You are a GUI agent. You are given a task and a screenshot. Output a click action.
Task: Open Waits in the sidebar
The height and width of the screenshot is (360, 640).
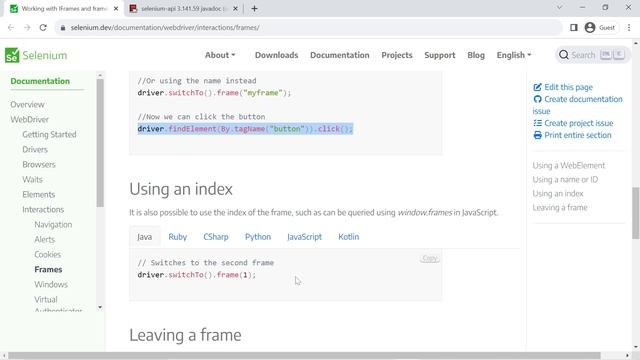tap(32, 180)
